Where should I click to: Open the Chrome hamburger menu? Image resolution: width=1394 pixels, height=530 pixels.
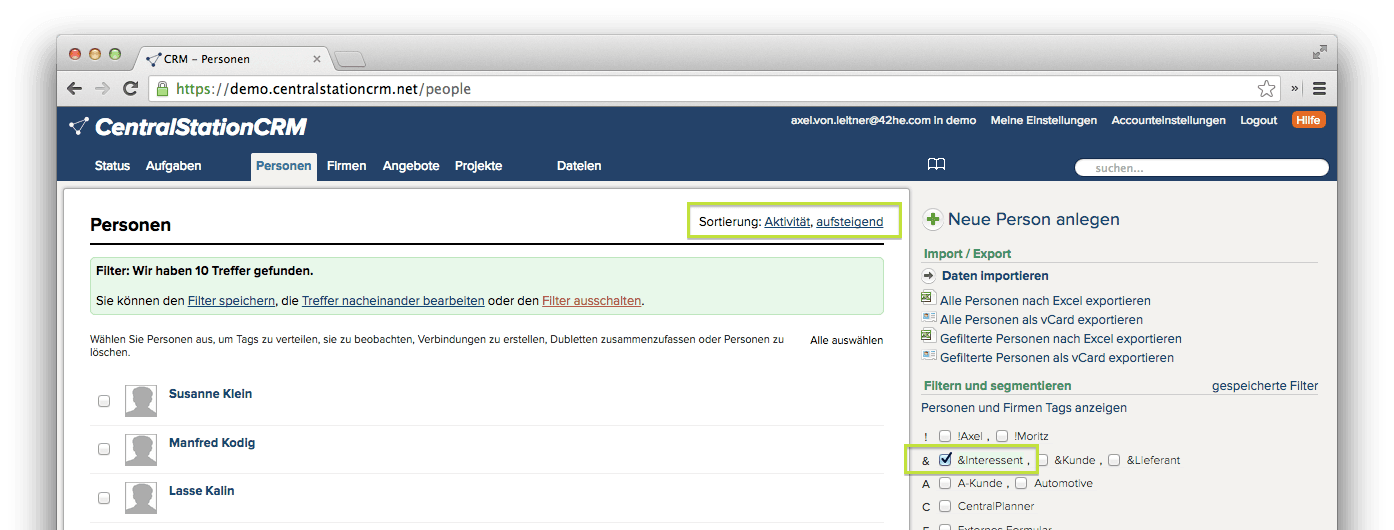(x=1319, y=89)
